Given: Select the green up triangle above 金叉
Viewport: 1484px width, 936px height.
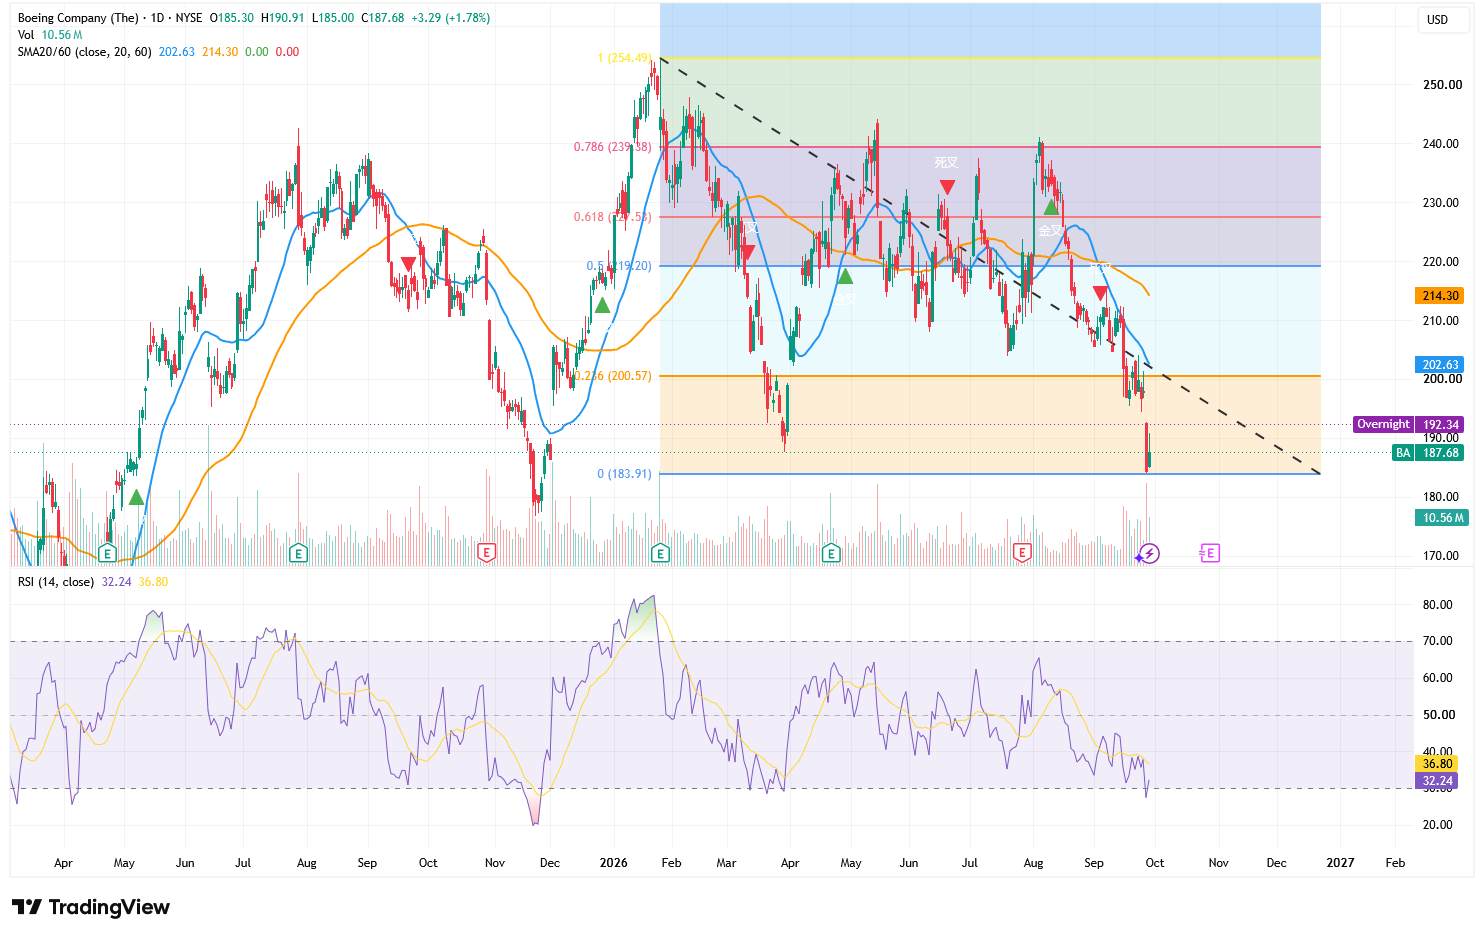Looking at the screenshot, I should [x=1051, y=207].
